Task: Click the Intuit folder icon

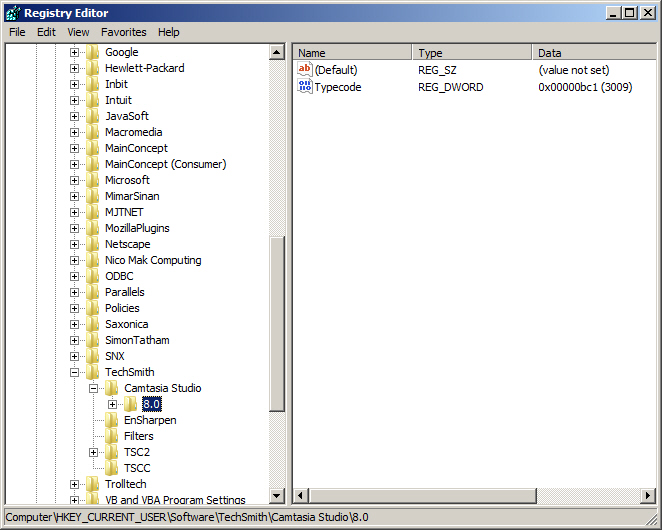Action: pos(92,101)
